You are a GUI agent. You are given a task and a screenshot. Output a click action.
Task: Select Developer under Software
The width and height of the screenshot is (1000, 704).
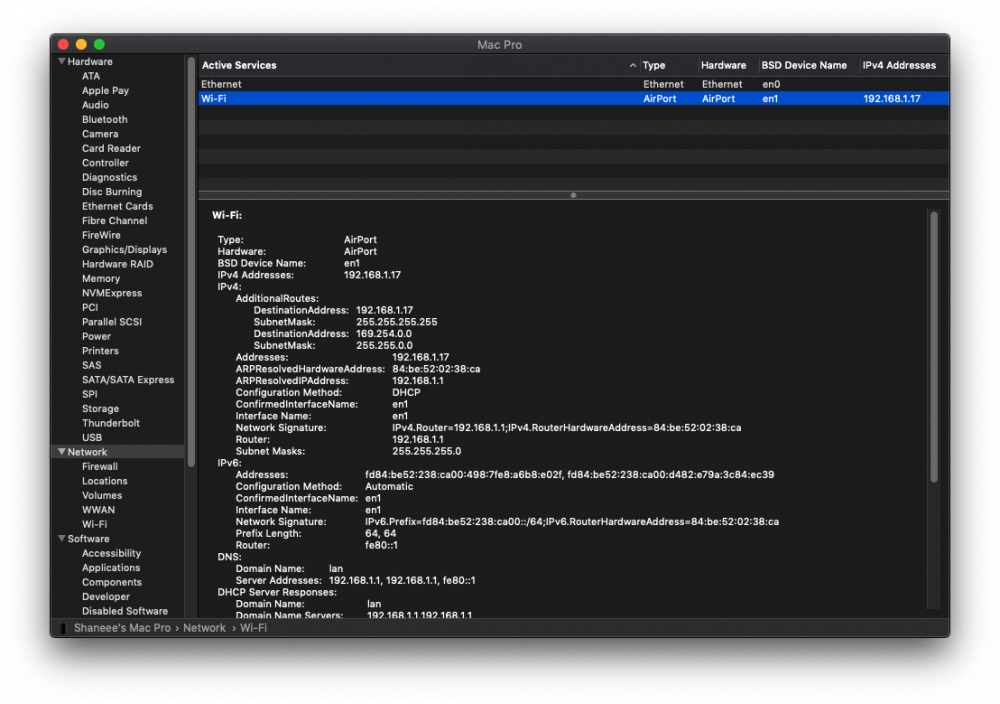106,596
